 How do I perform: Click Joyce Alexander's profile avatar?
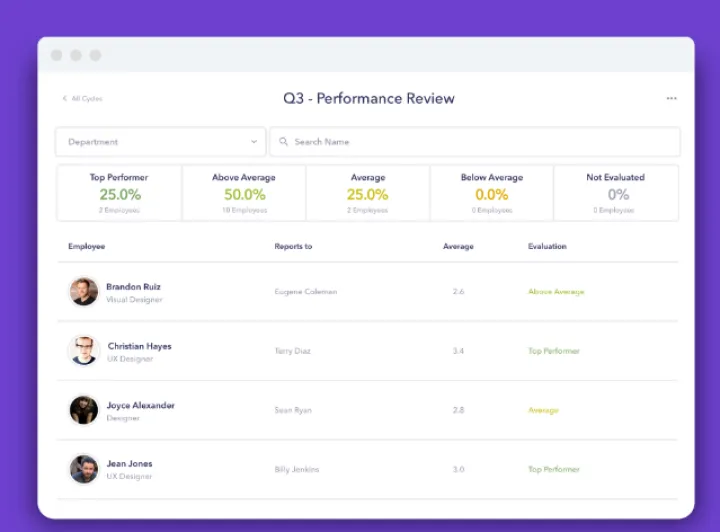point(84,410)
